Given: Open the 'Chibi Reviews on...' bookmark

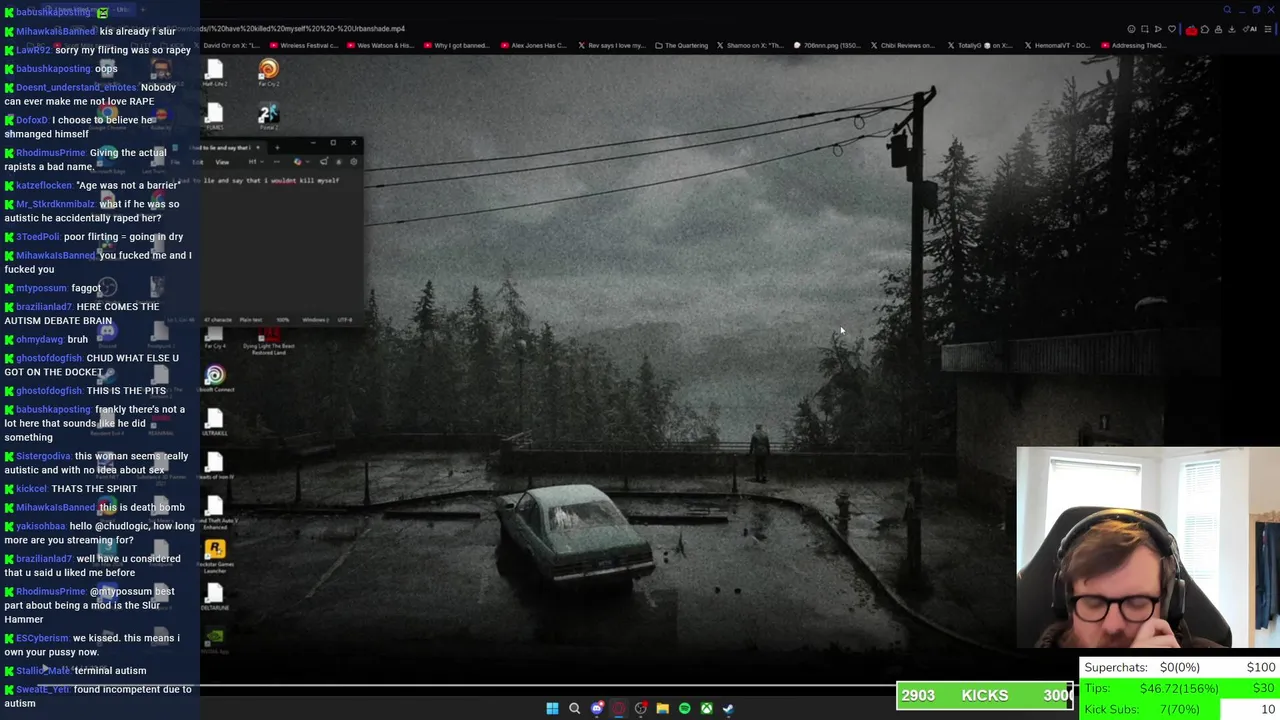Looking at the screenshot, I should 903,45.
